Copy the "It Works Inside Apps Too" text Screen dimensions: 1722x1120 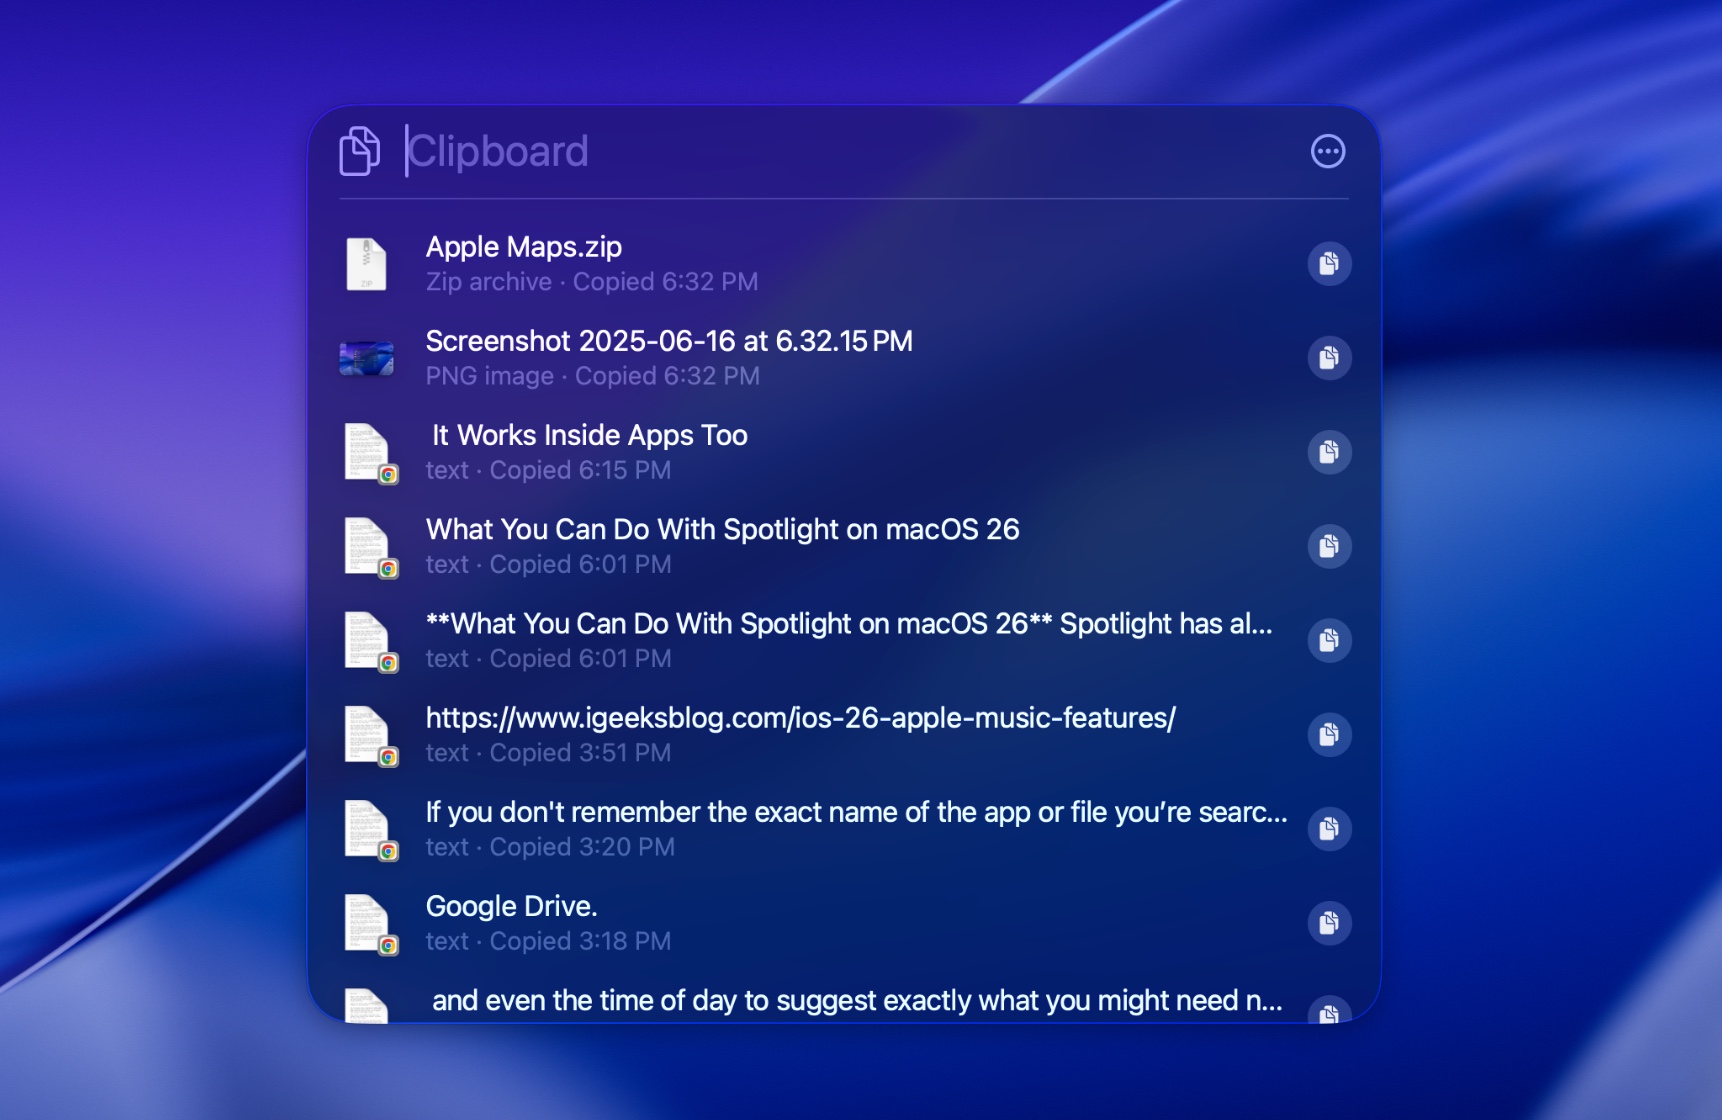(1330, 452)
